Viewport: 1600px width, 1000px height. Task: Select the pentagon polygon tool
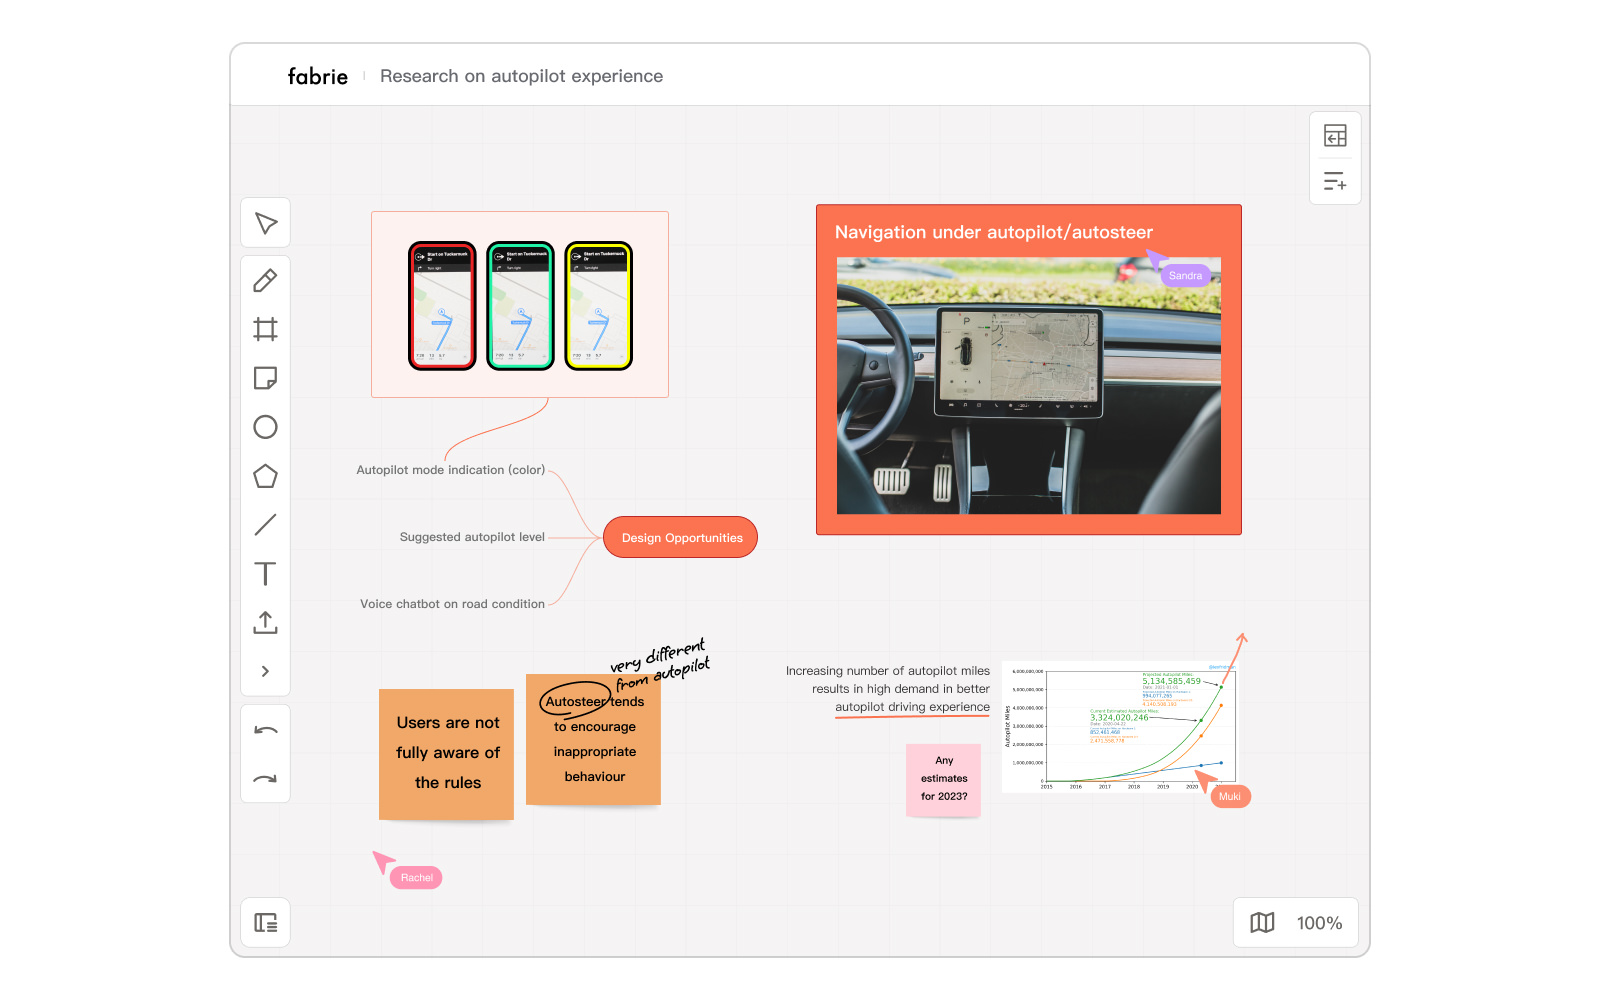[x=265, y=476]
